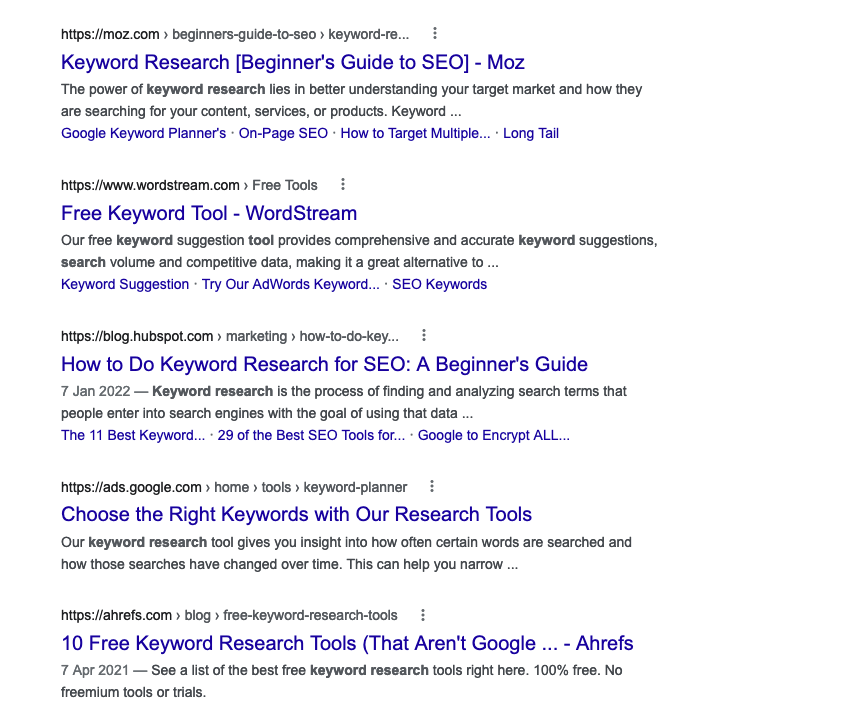
Task: Click the moz.com breadcrumb URL
Action: pyautogui.click(x=235, y=34)
